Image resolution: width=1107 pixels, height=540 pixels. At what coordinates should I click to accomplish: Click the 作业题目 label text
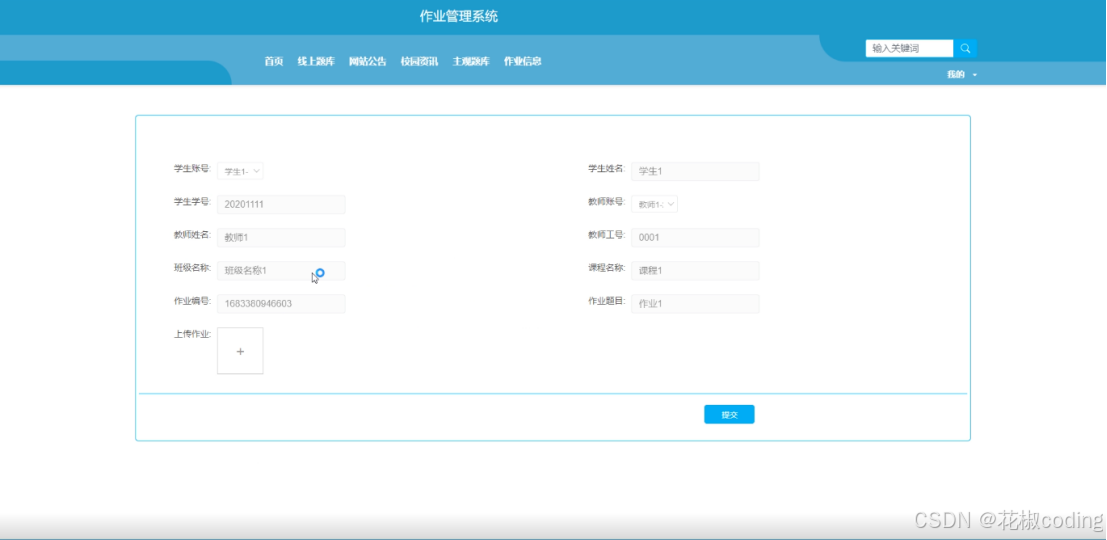(606, 301)
